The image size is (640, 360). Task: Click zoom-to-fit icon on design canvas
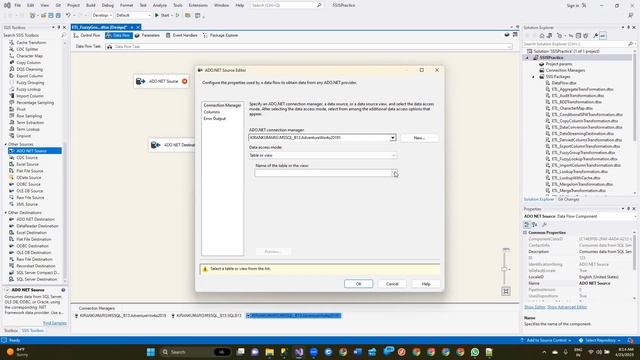point(506,291)
